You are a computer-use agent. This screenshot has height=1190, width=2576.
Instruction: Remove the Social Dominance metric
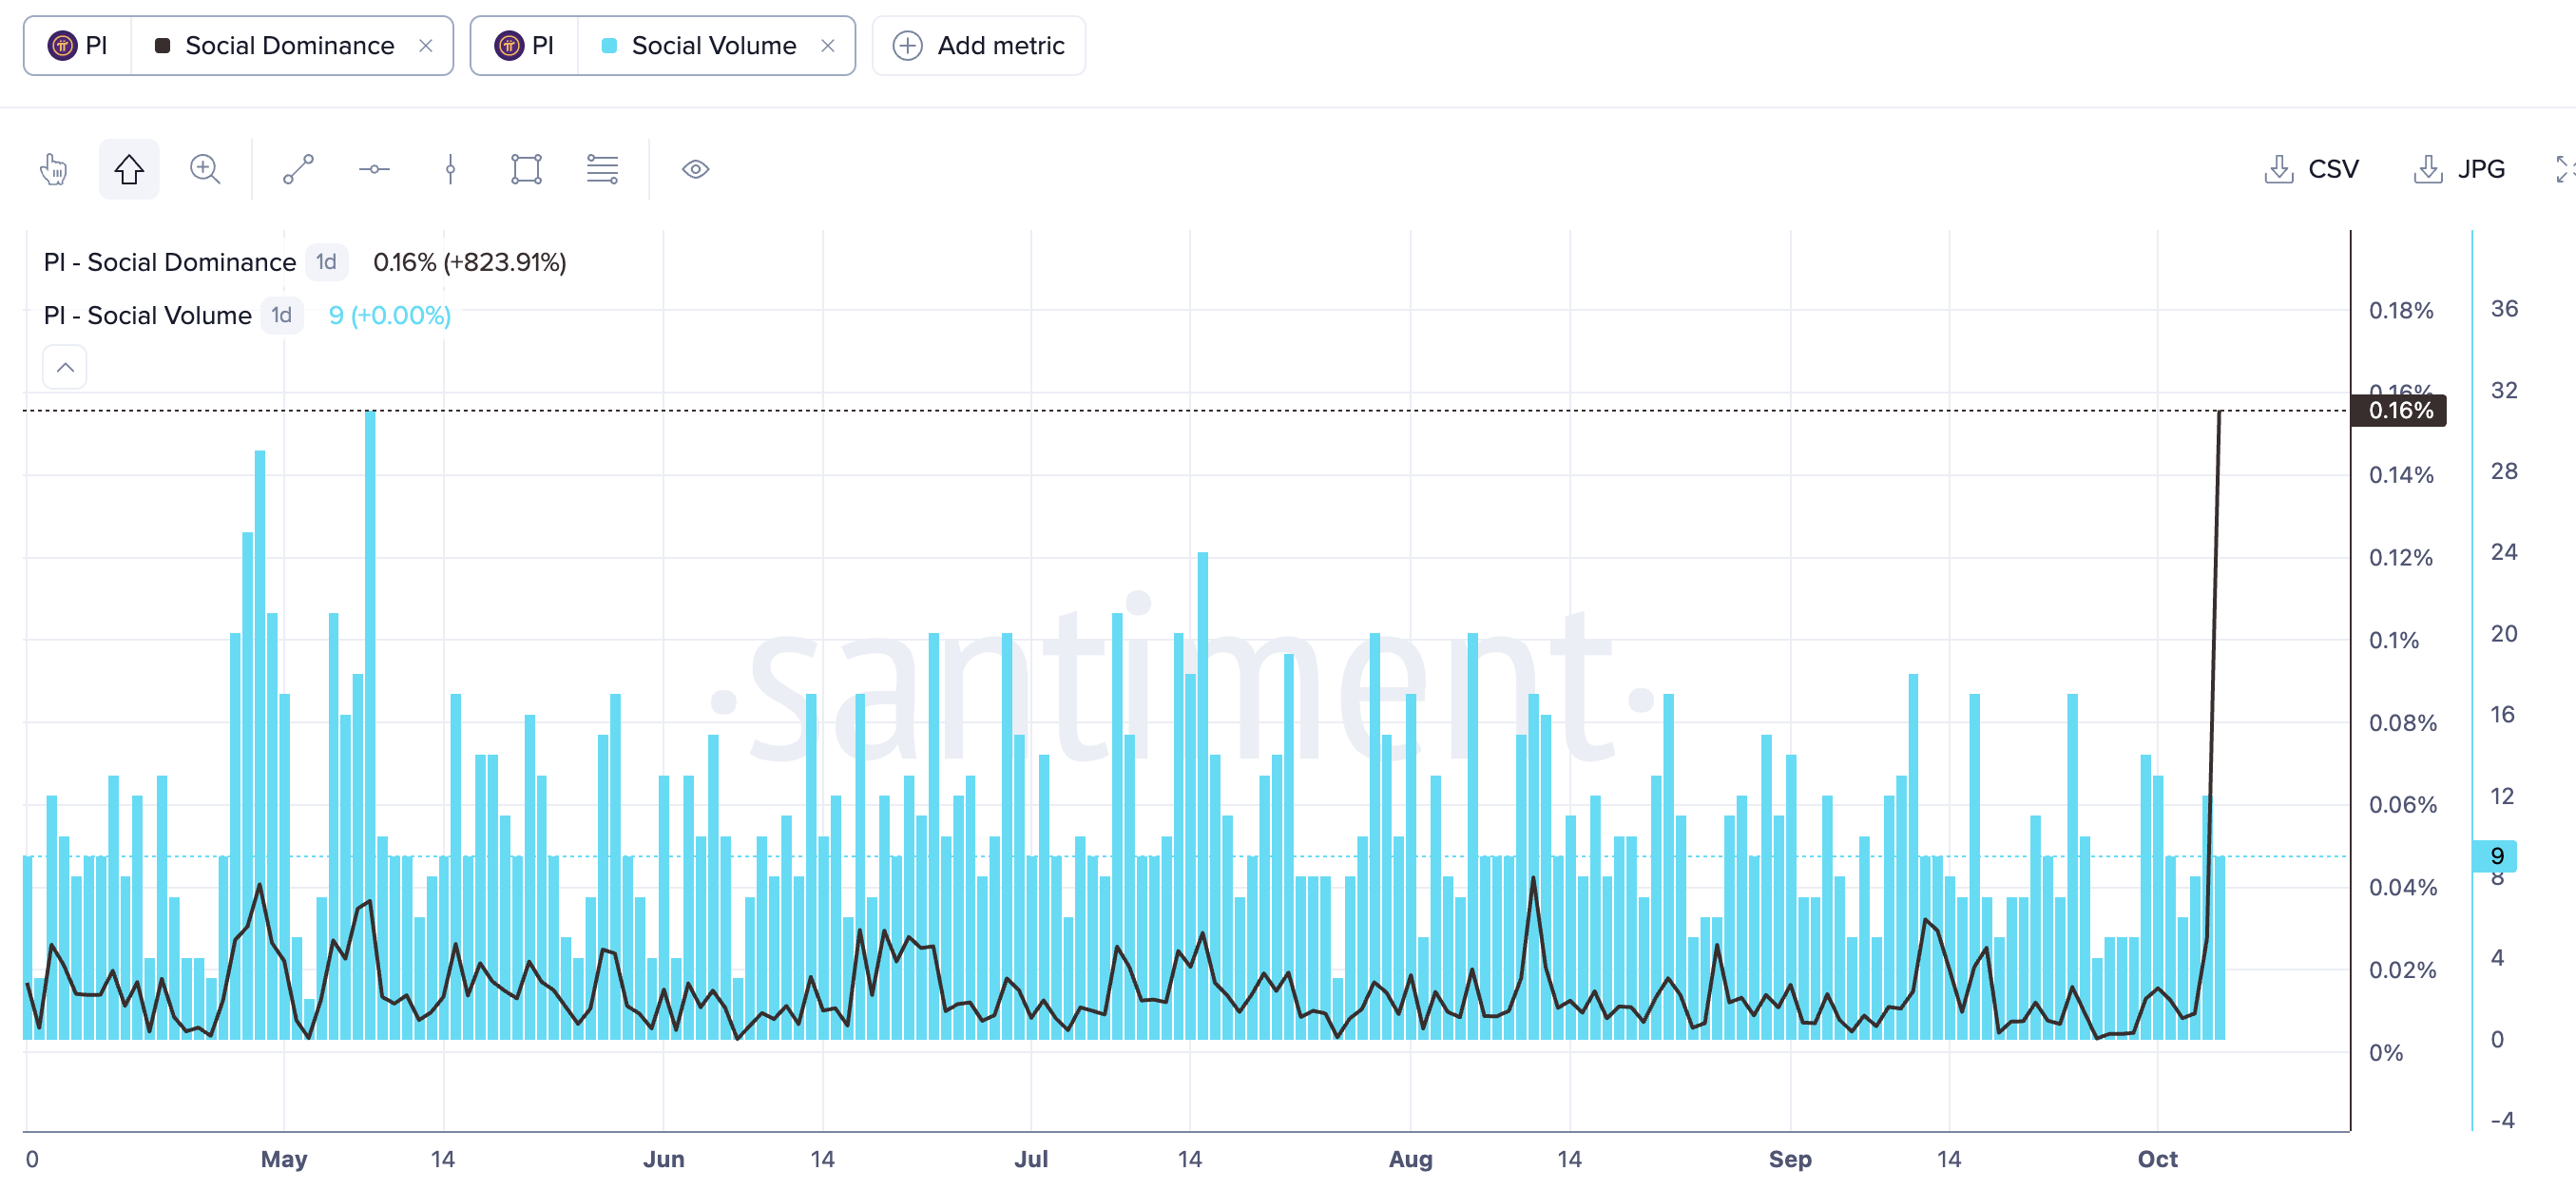(426, 46)
